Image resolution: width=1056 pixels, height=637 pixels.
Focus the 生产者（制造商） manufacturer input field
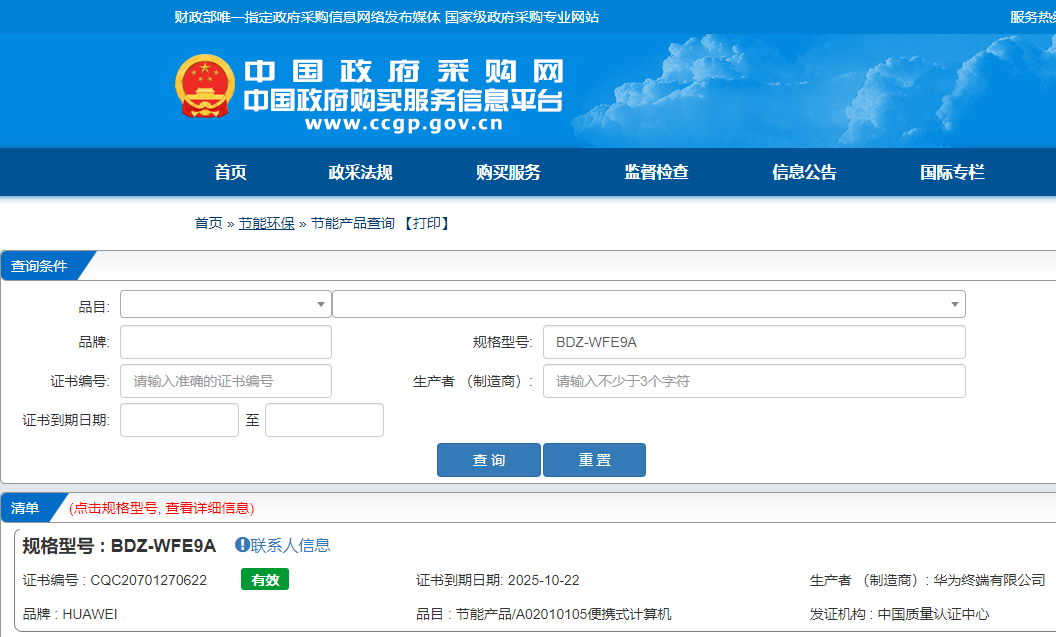coord(754,381)
